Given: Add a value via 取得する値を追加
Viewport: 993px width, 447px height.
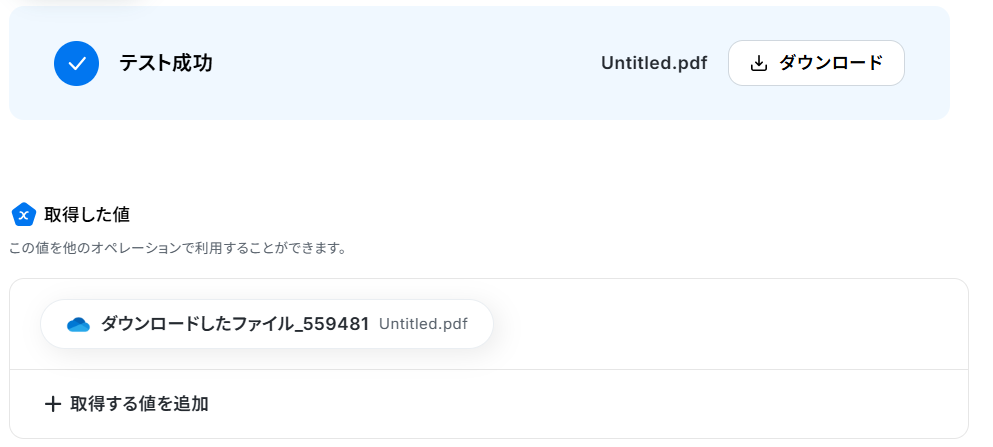Looking at the screenshot, I should pos(138,404).
